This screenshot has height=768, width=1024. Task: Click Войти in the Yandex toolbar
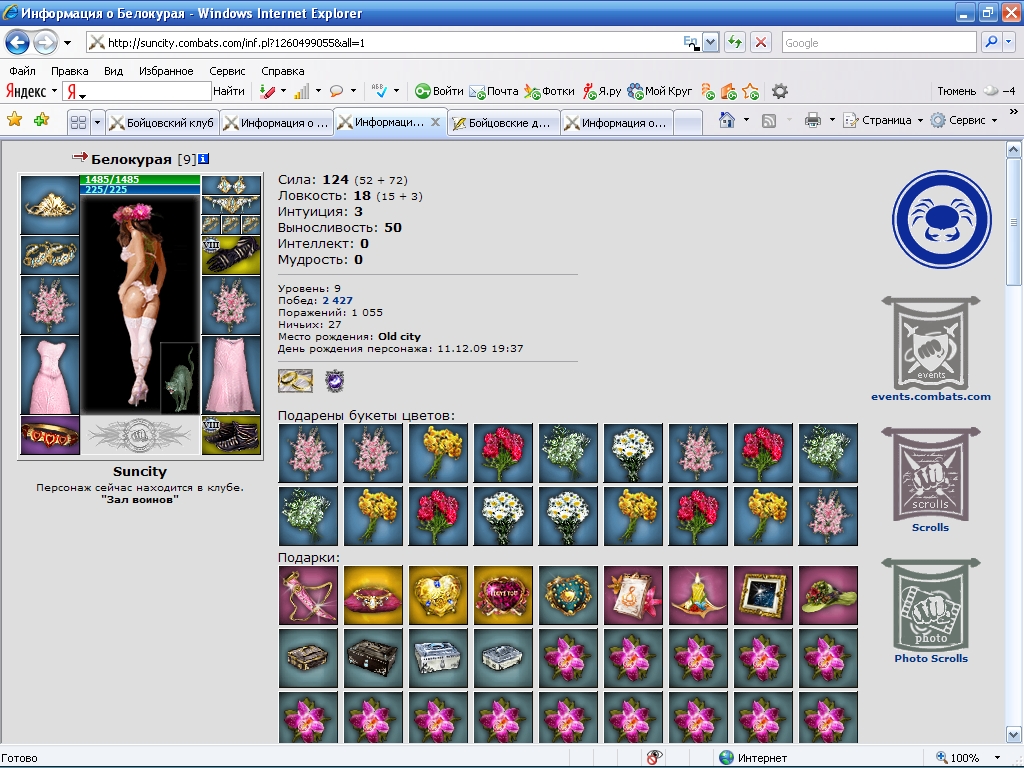tap(440, 91)
